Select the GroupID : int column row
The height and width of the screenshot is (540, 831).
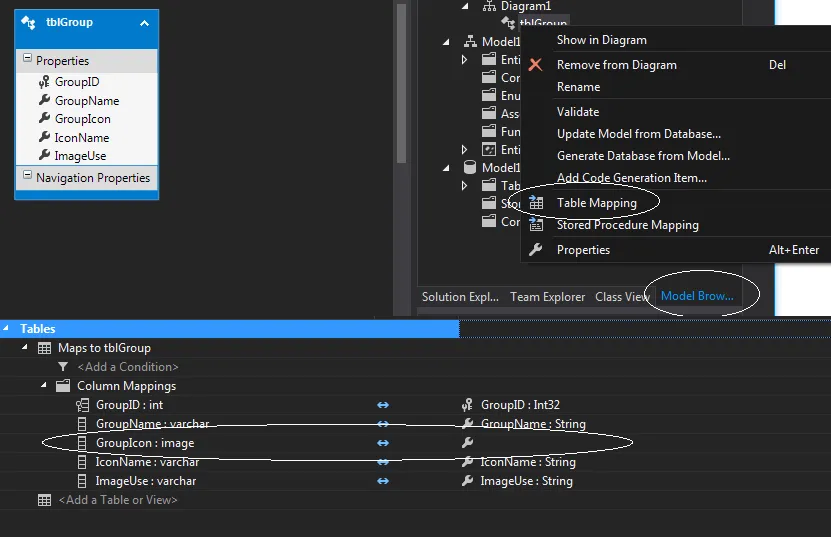[129, 405]
